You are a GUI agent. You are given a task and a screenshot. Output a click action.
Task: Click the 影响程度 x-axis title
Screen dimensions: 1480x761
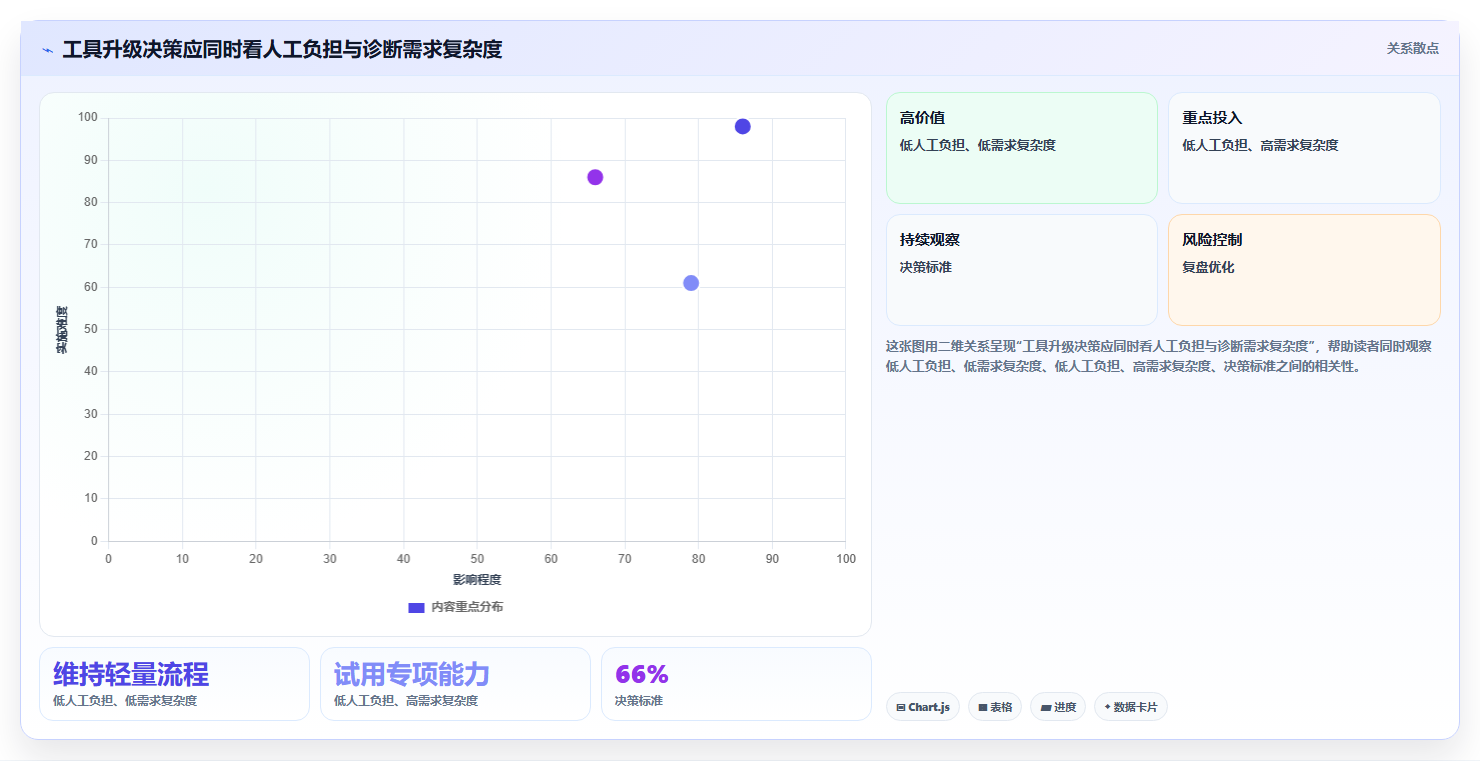coord(477,580)
